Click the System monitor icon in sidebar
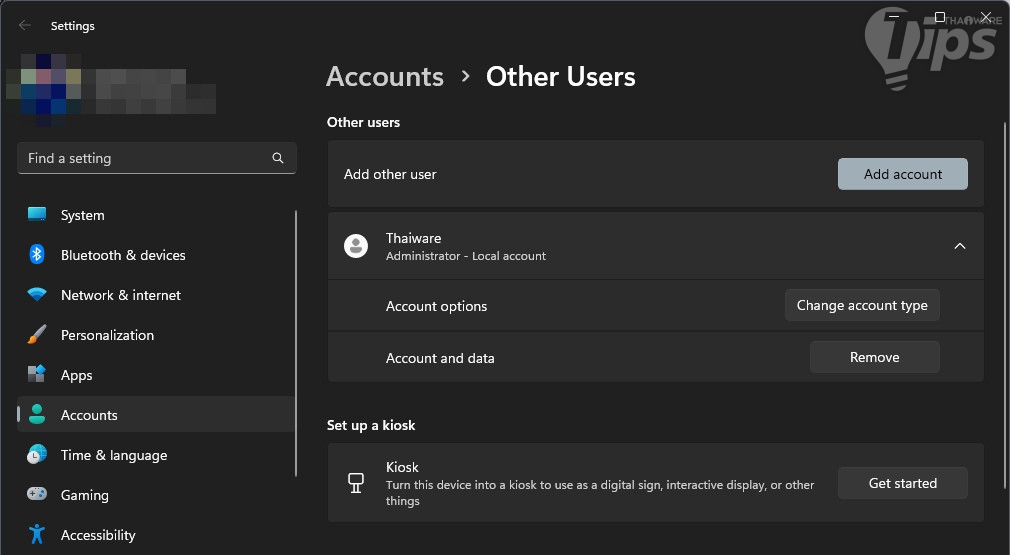The height and width of the screenshot is (555, 1010). 37,215
